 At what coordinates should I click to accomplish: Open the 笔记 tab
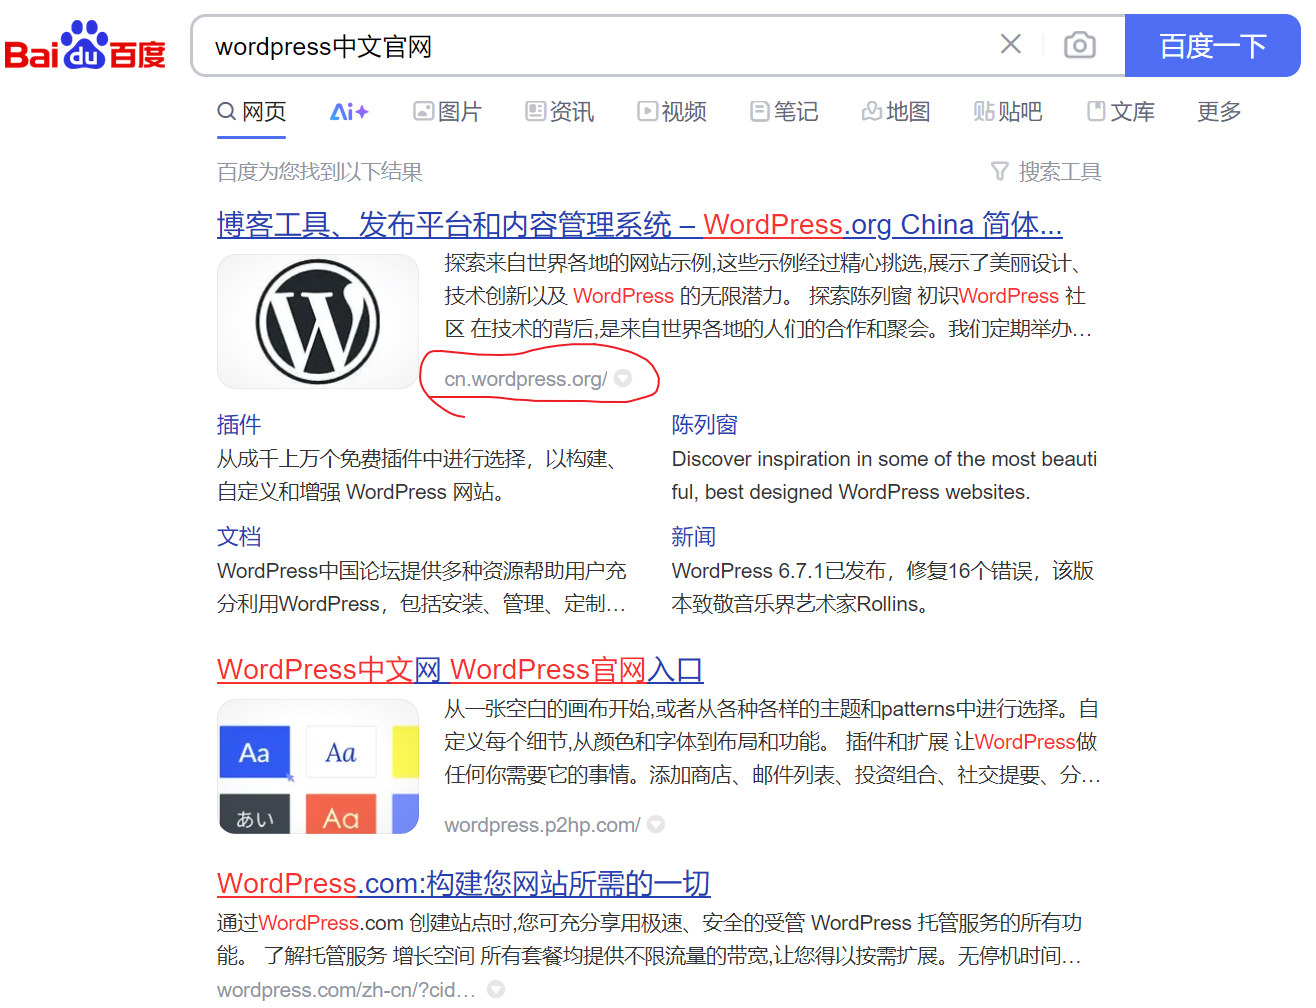point(784,111)
